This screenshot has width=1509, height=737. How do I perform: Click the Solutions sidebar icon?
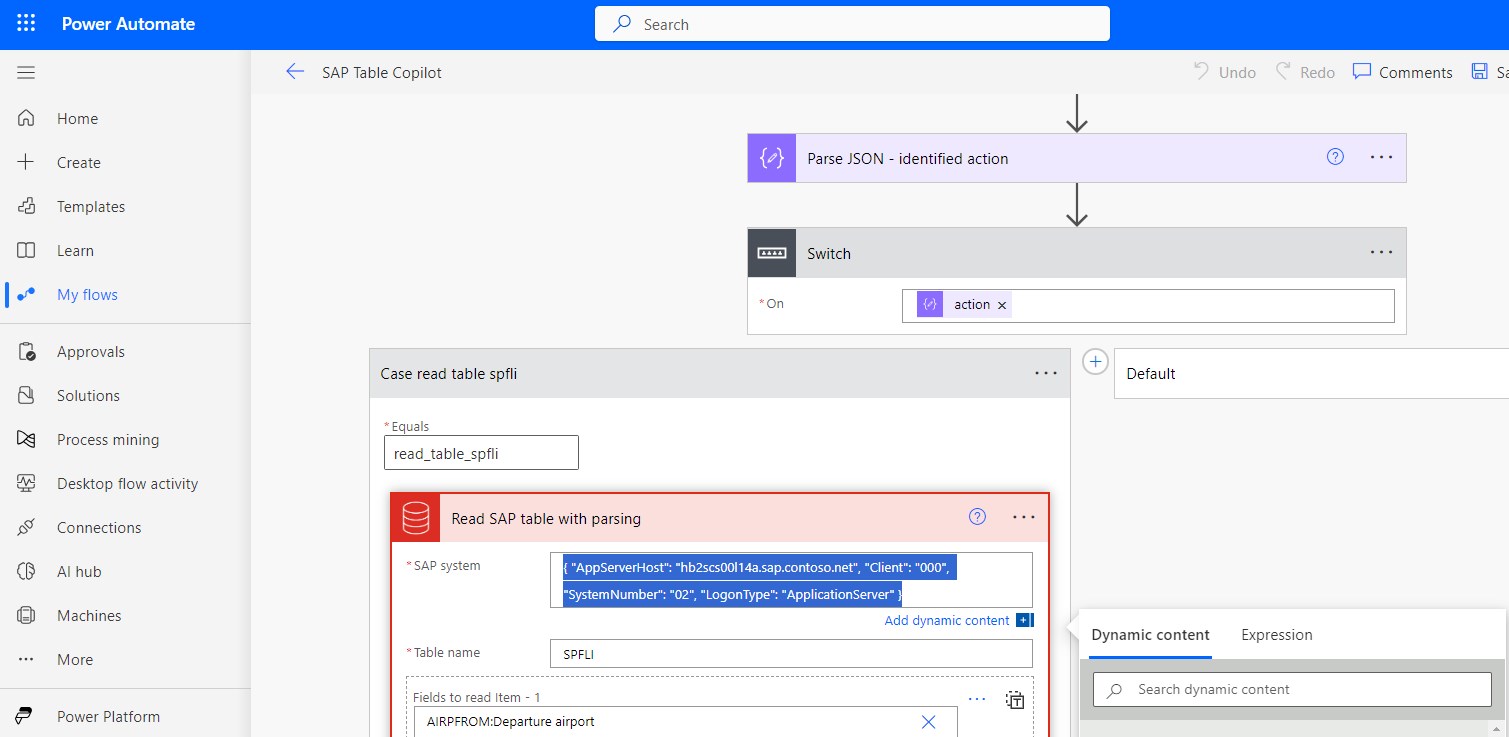point(26,395)
